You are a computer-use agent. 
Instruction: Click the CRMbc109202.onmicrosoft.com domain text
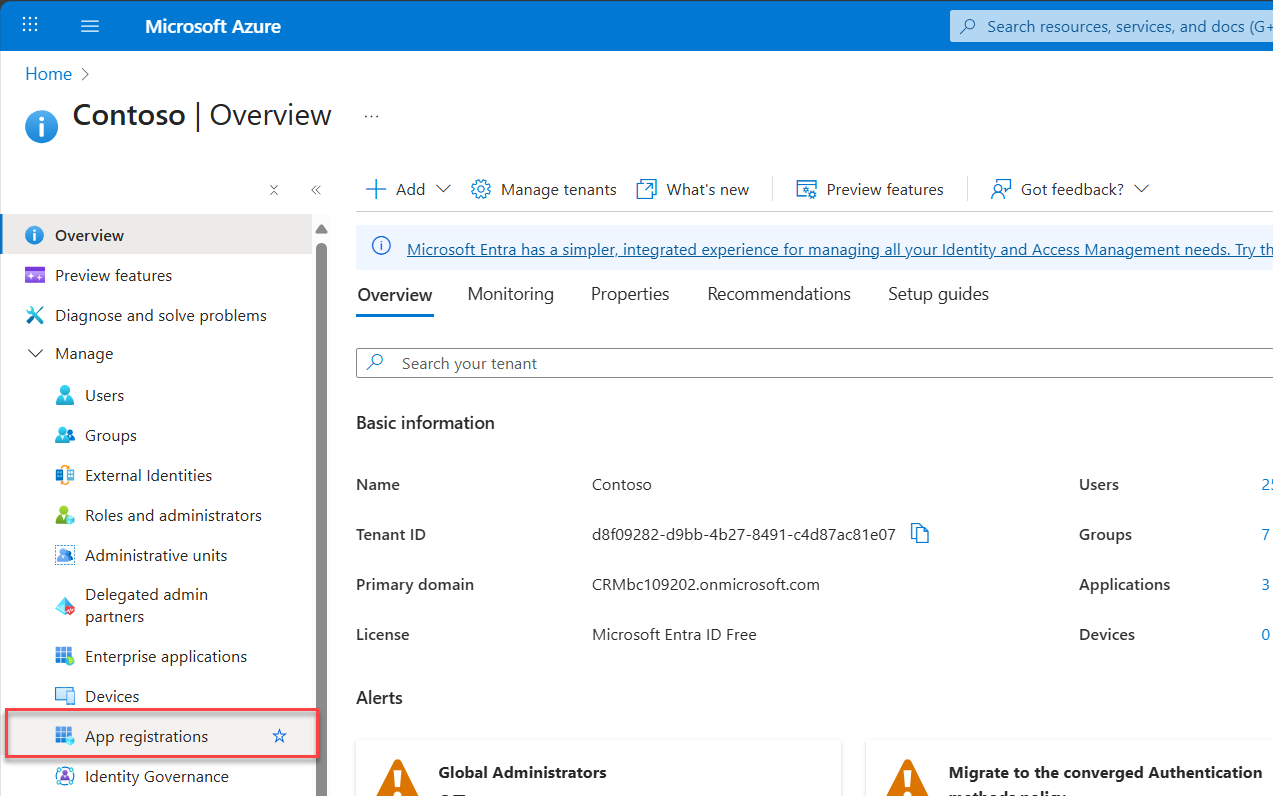point(706,585)
